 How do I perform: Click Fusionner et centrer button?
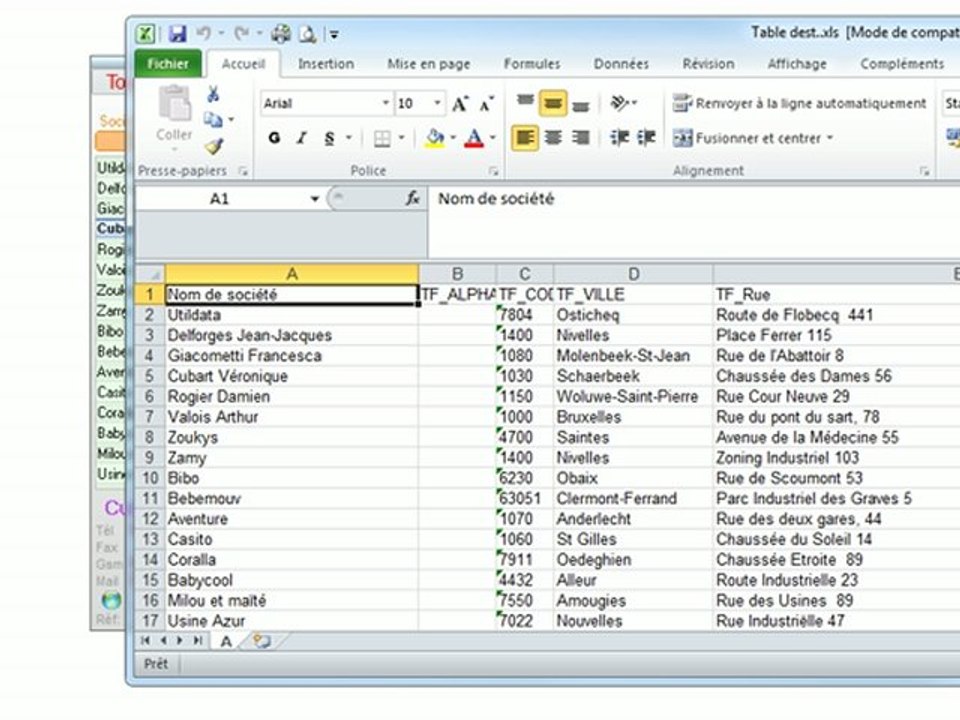[752, 138]
